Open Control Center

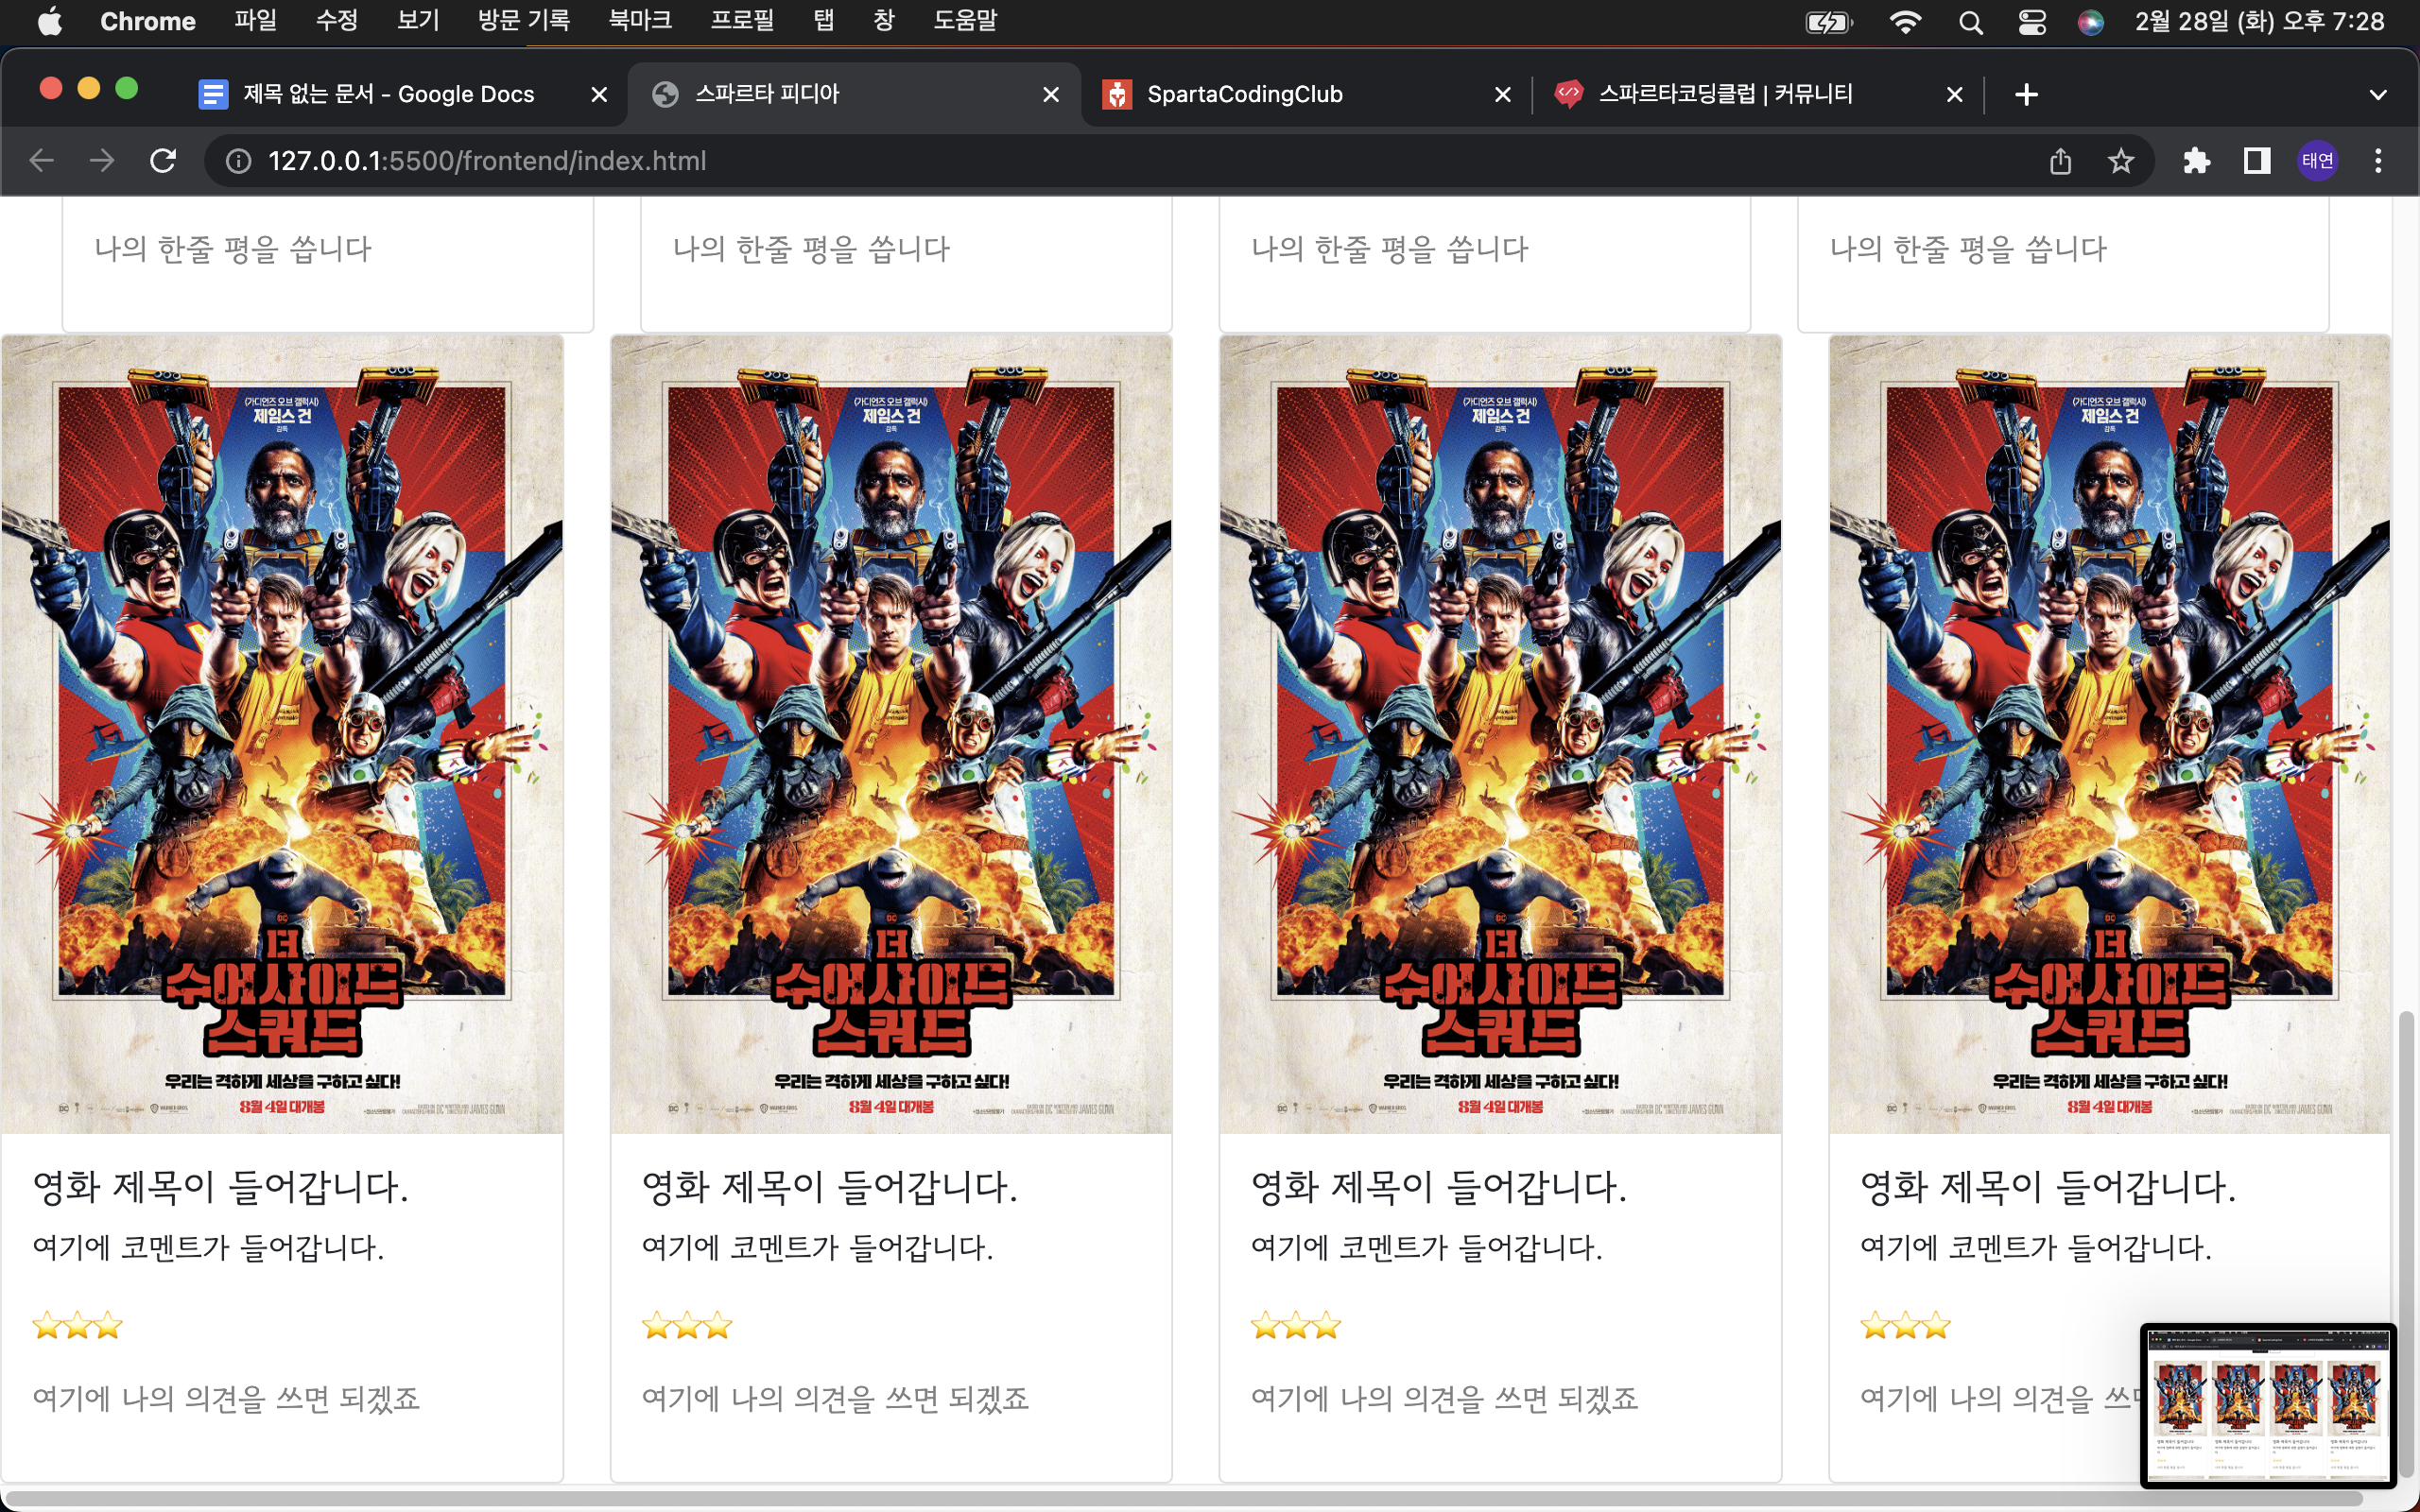[2031, 22]
